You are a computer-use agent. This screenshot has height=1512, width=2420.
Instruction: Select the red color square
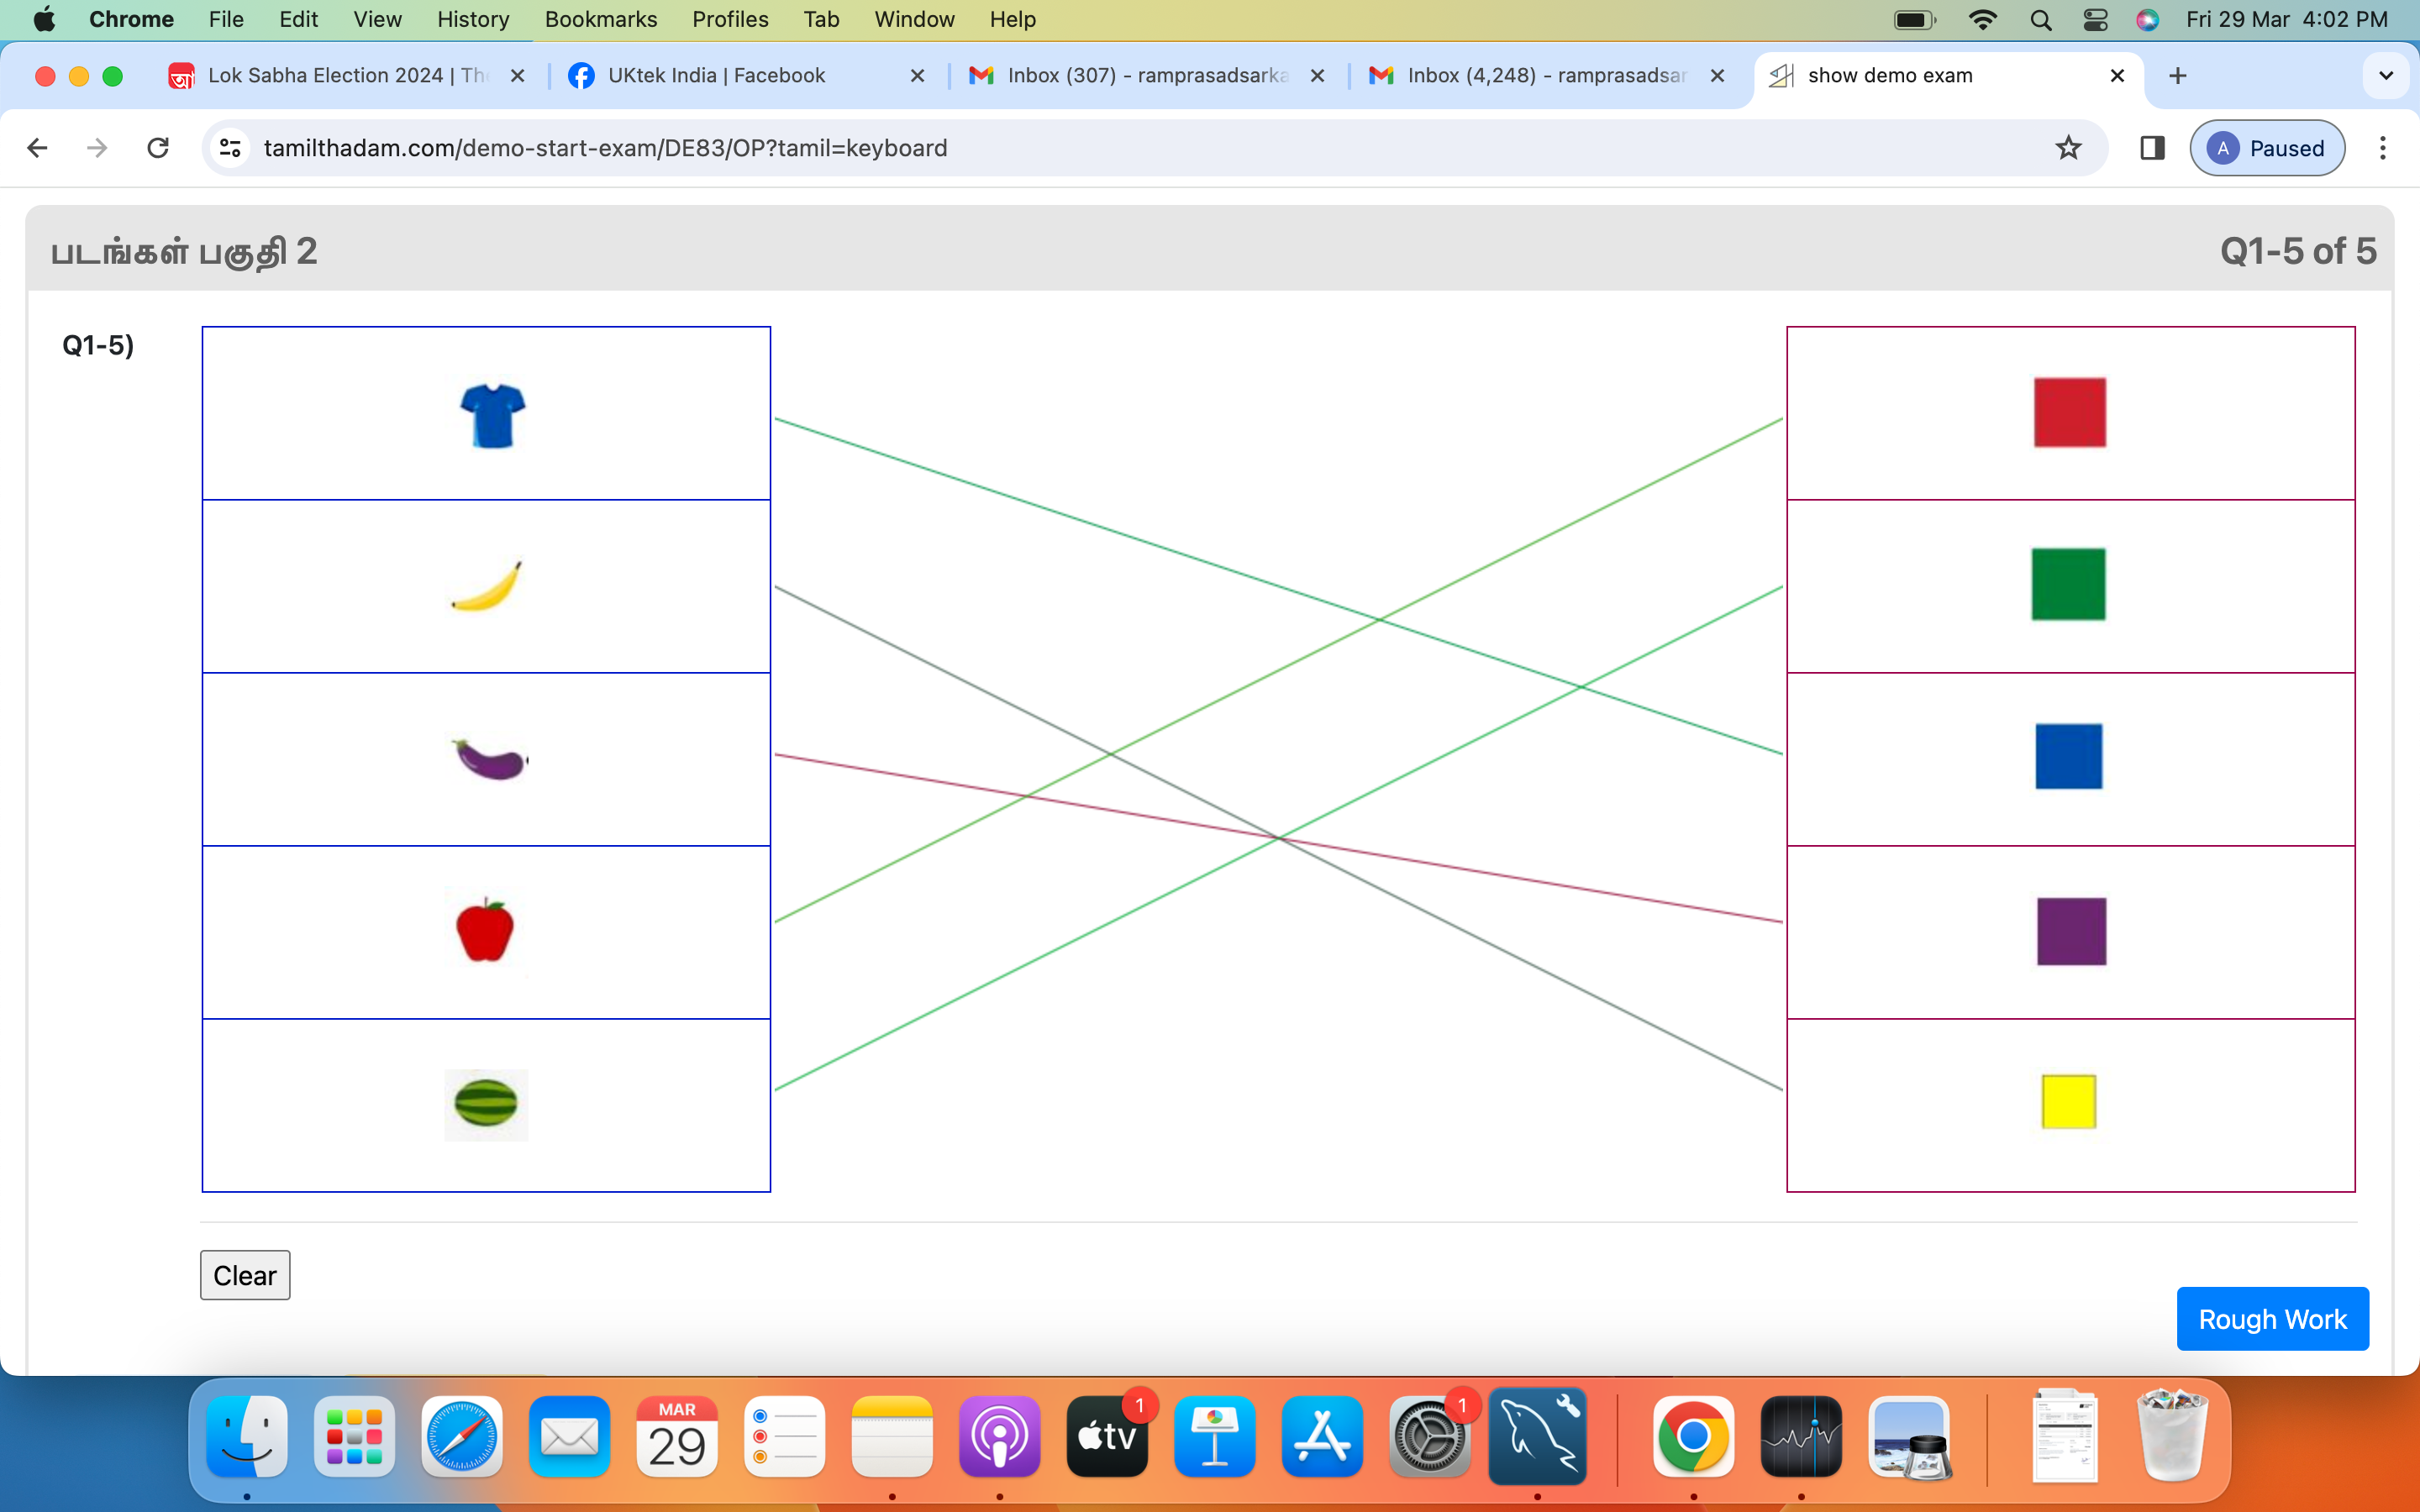(2069, 412)
